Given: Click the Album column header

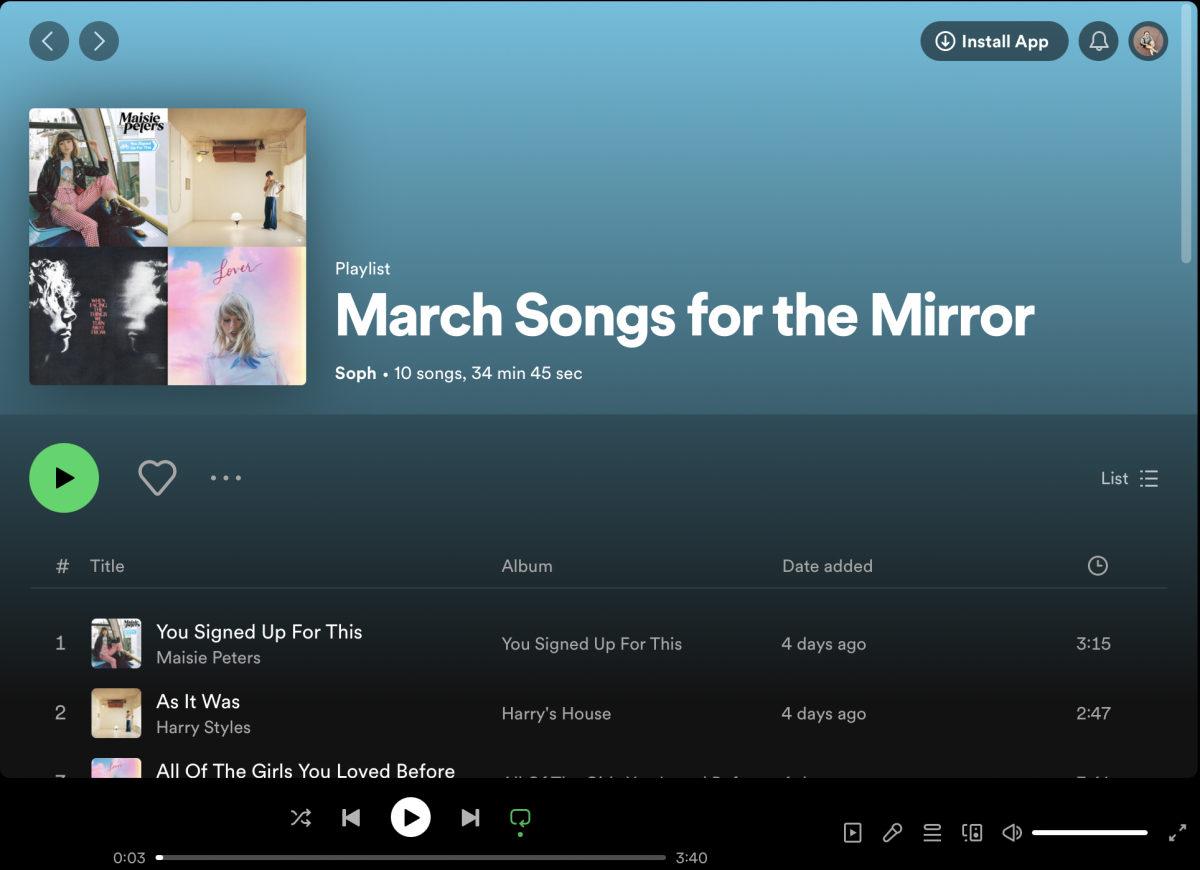Looking at the screenshot, I should click(527, 566).
